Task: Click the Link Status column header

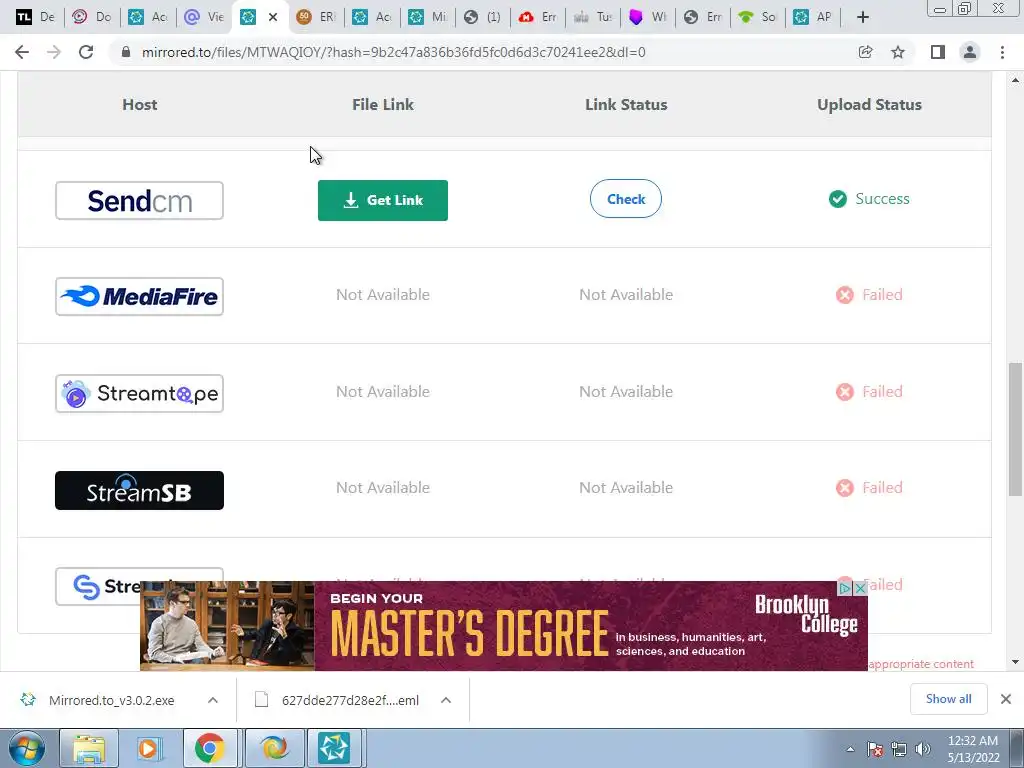Action: [x=626, y=104]
